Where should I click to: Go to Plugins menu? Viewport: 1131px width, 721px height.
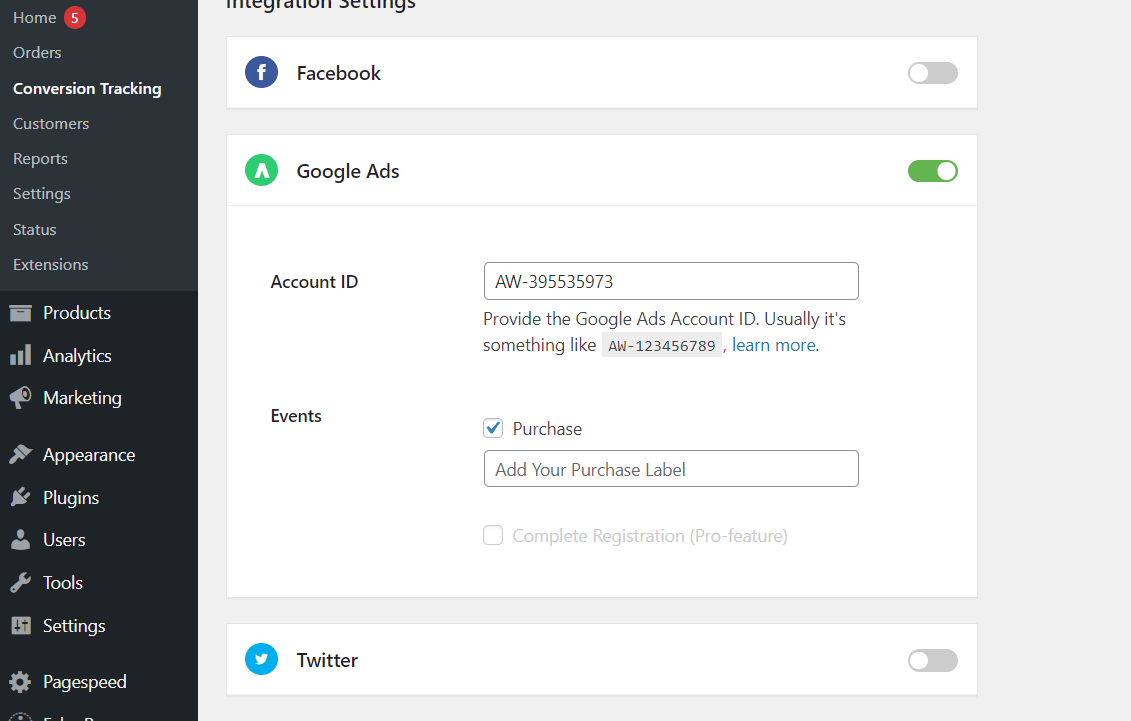click(71, 497)
